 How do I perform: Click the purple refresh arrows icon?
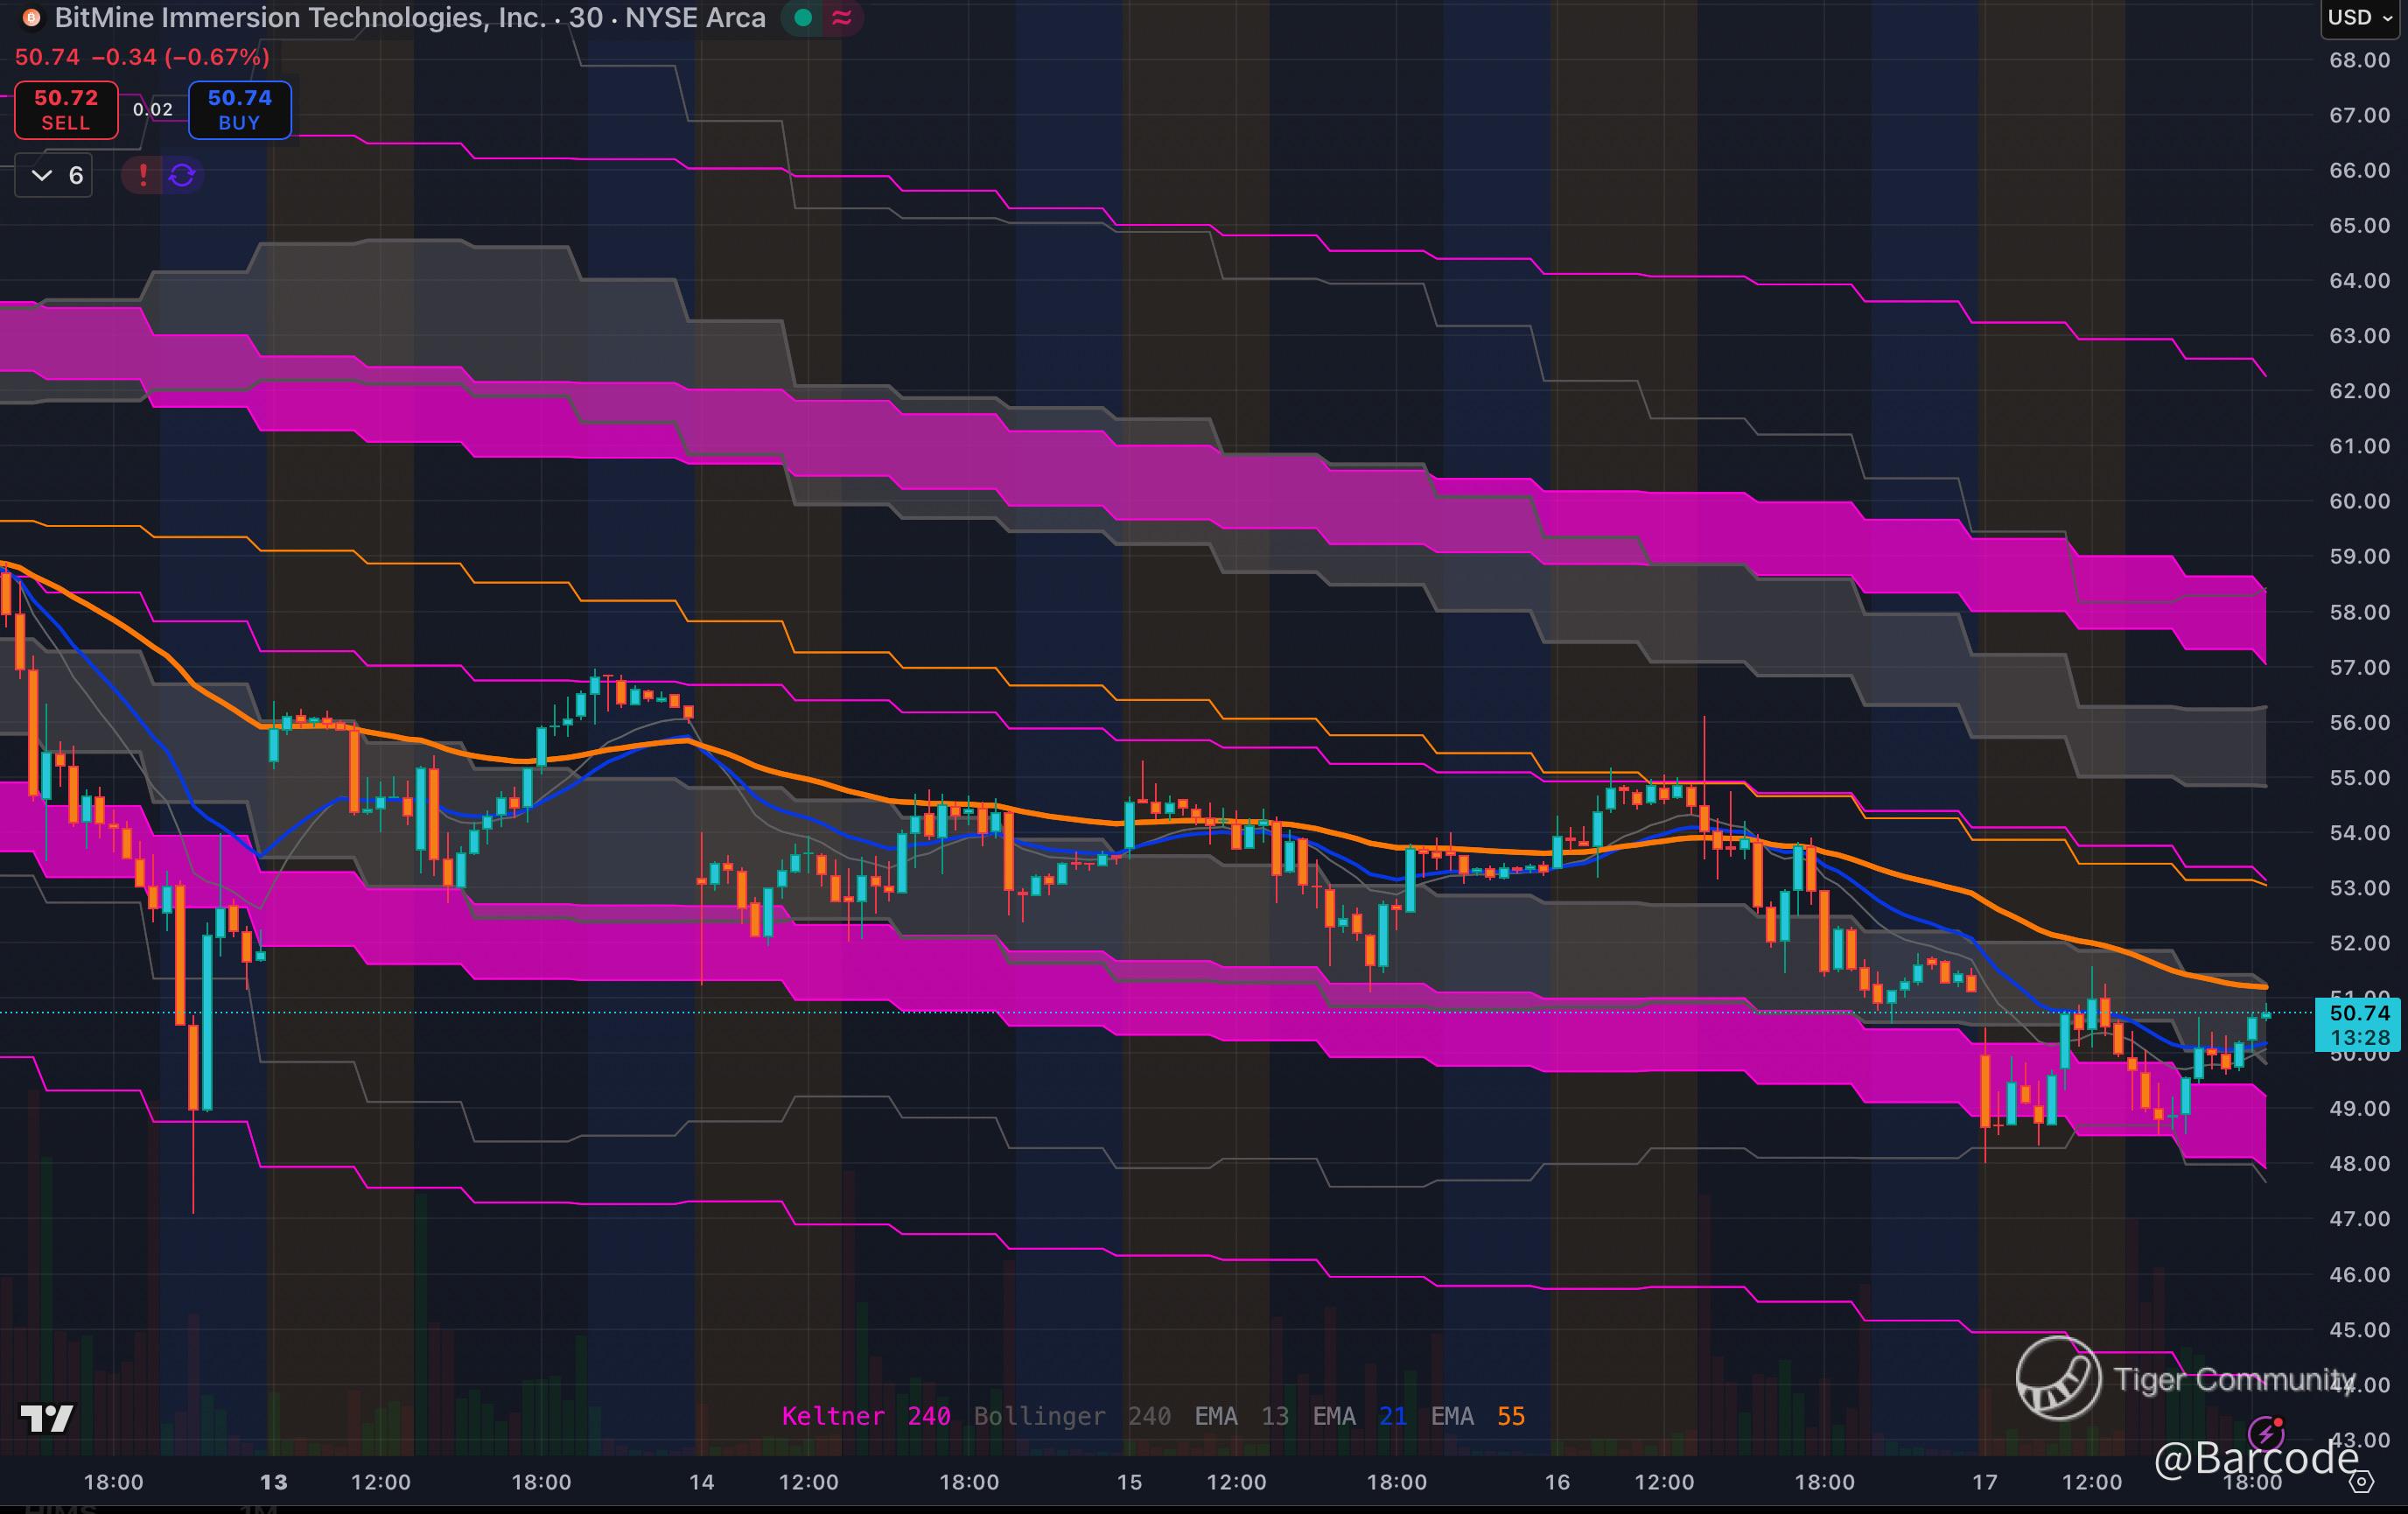click(x=182, y=175)
